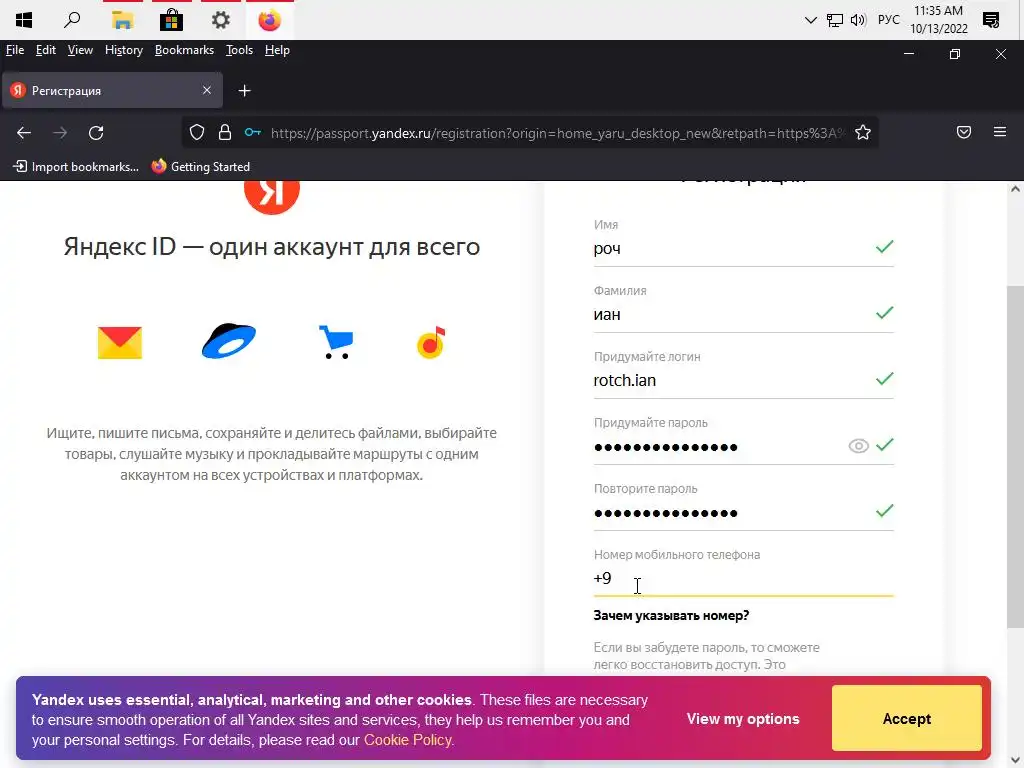Click the address bar URL

point(558,133)
